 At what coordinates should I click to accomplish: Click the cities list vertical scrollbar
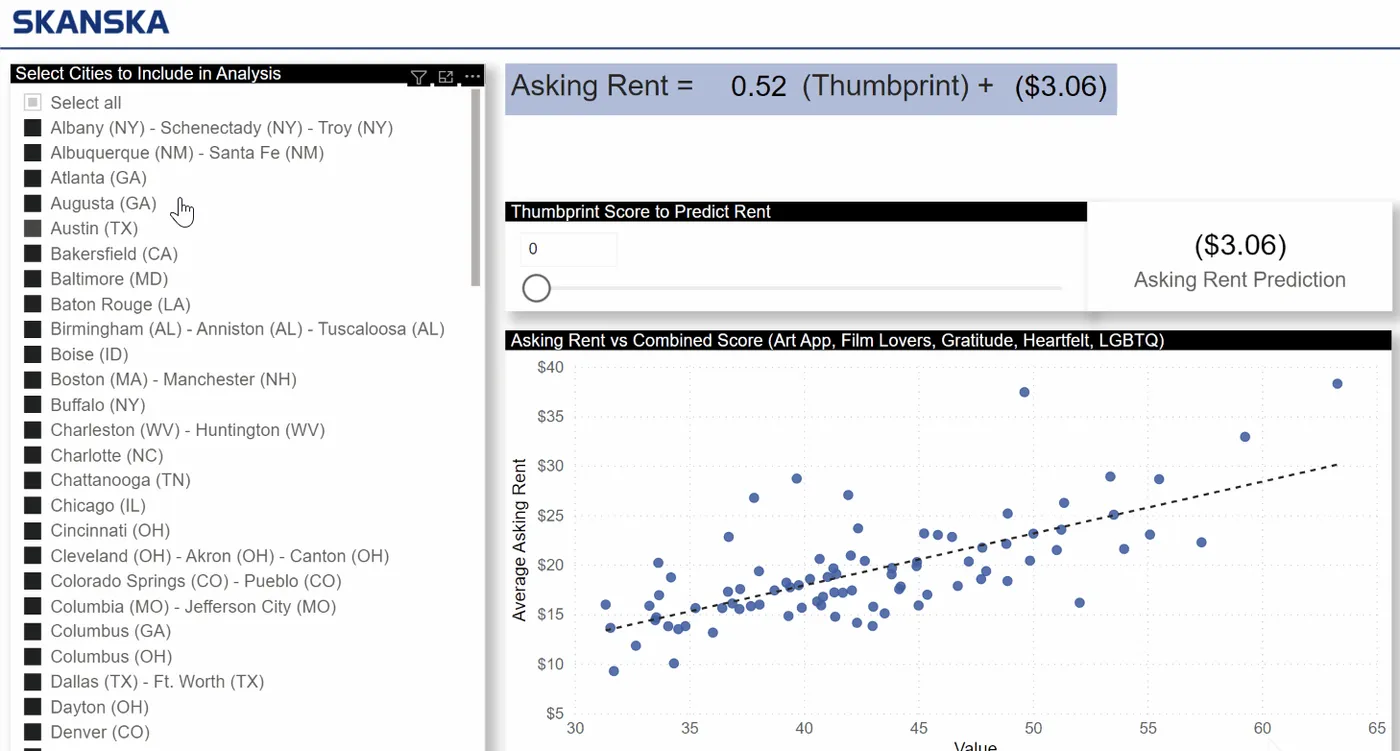point(477,188)
